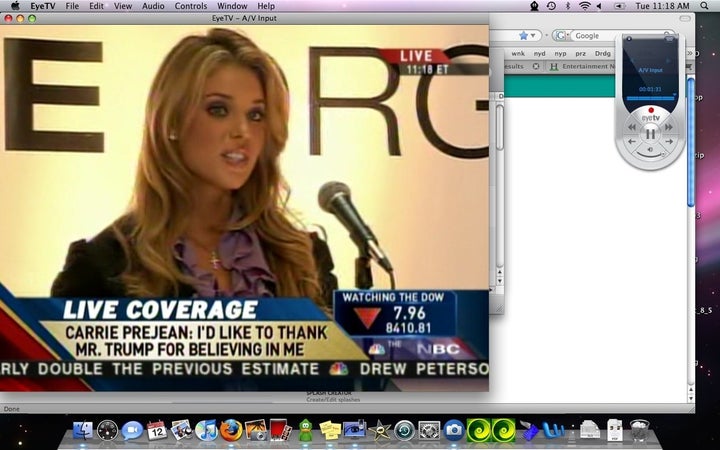Image resolution: width=720 pixels, height=450 pixels.
Task: Open the Controls menu
Action: click(x=191, y=6)
